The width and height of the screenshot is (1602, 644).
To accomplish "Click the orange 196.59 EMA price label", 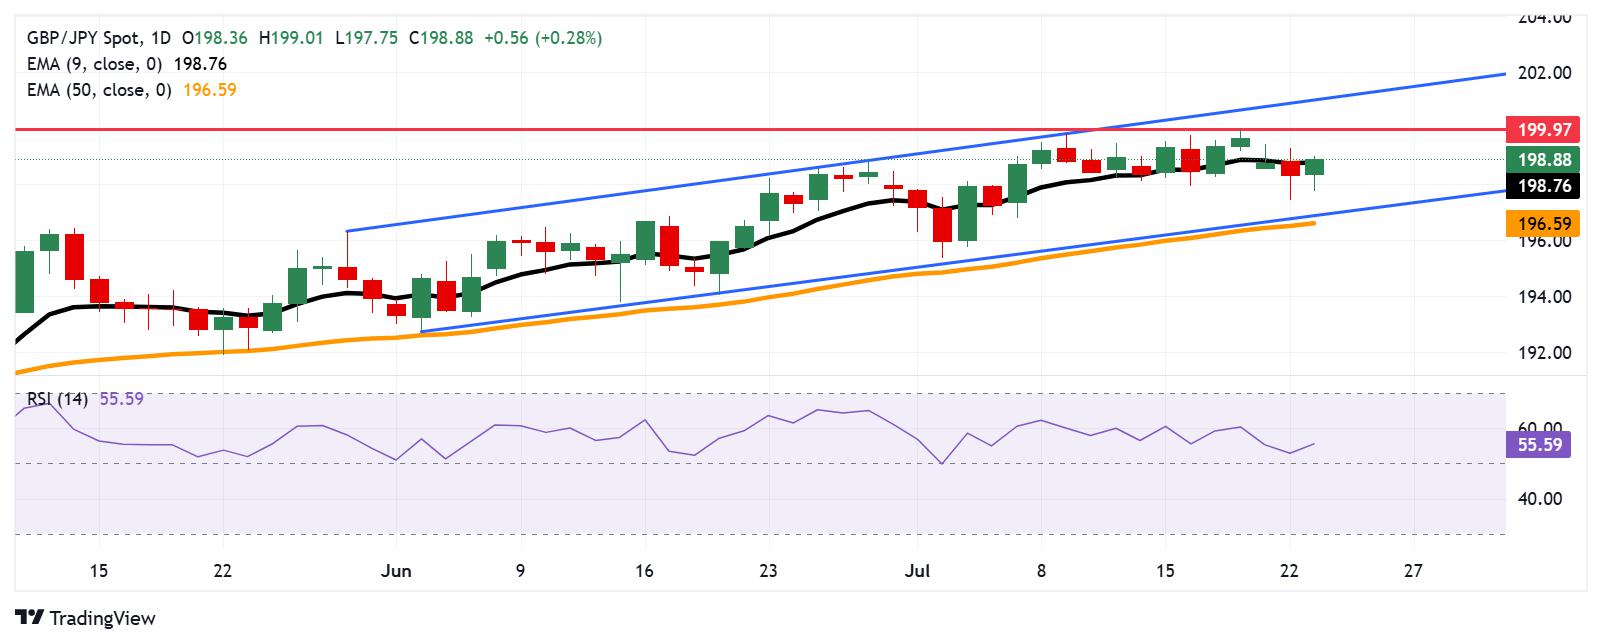I will pyautogui.click(x=1542, y=224).
